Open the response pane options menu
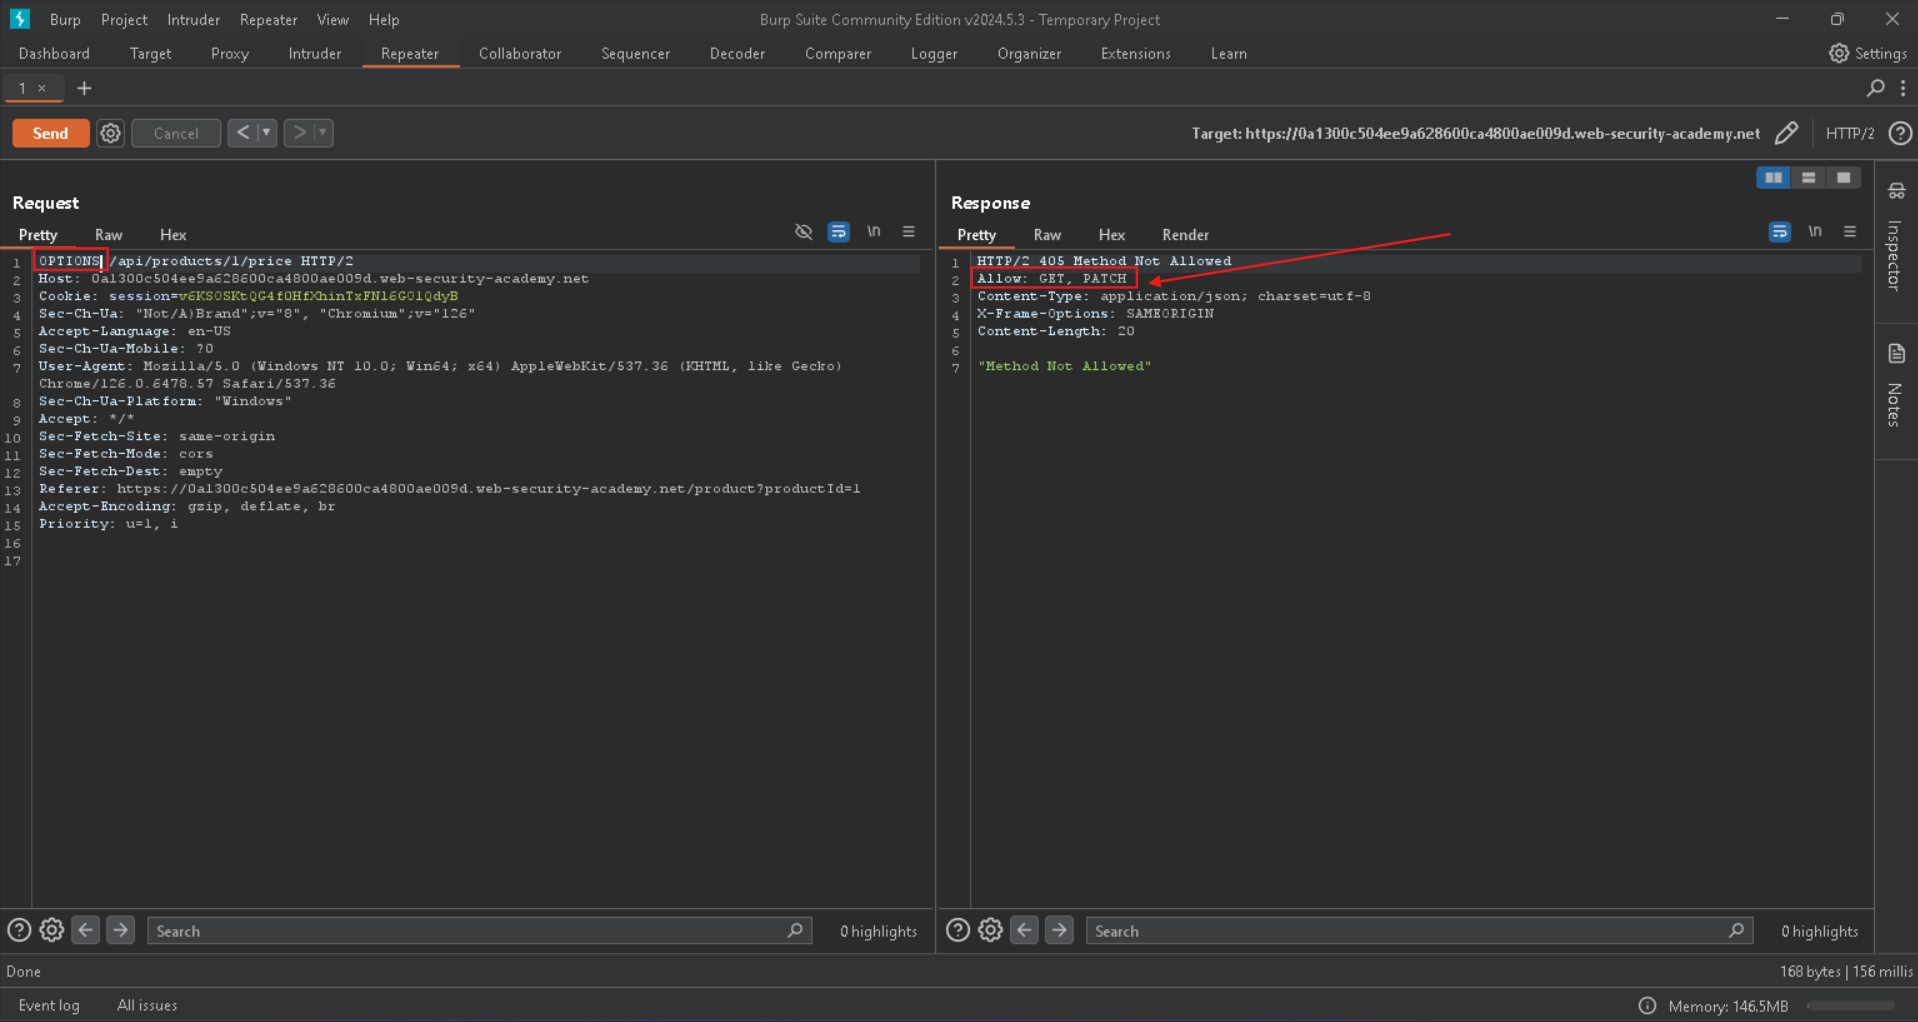1918x1022 pixels. [x=1849, y=232]
